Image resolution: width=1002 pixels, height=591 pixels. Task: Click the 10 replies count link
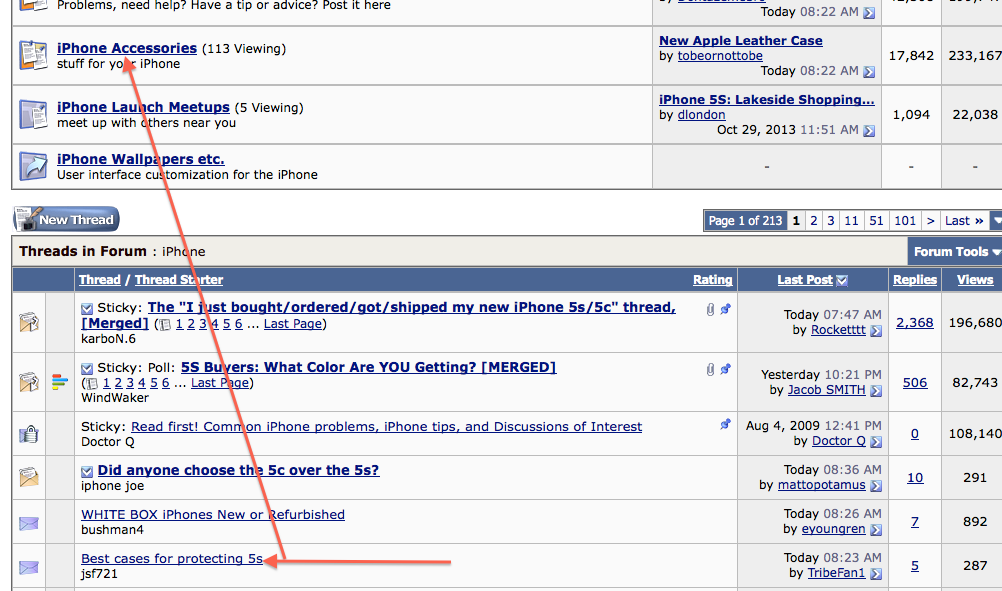tap(915, 477)
